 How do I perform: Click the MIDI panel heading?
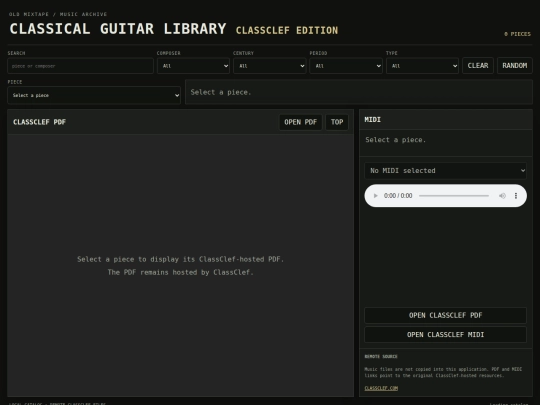tap(373, 120)
